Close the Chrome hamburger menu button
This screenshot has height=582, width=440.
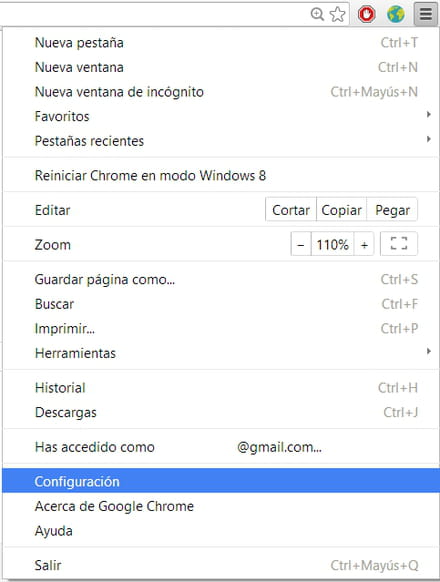[425, 14]
